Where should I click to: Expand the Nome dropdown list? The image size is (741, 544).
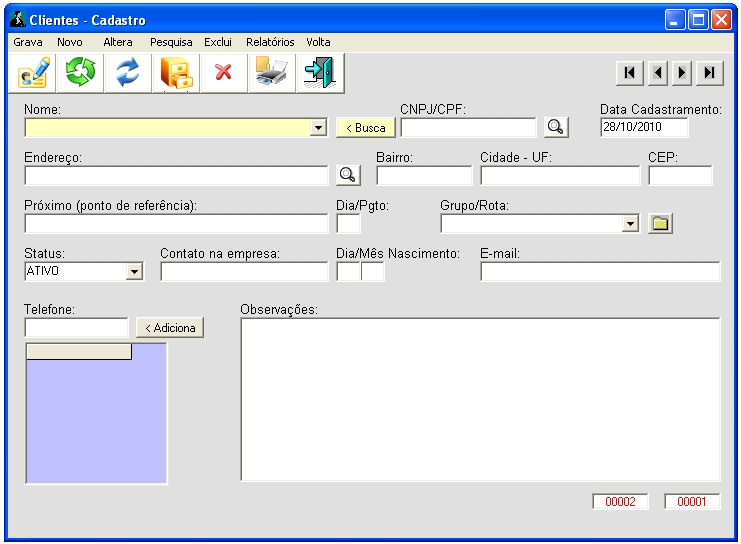coord(319,128)
